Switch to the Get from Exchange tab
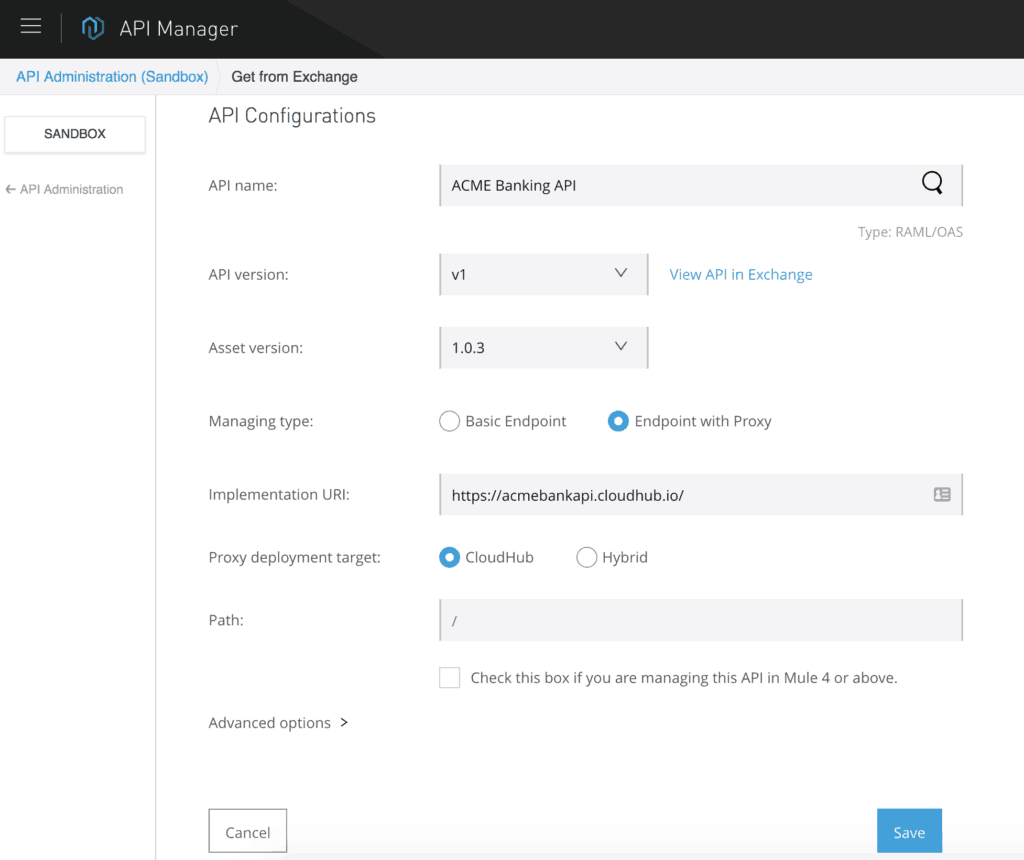Screen dimensions: 1024x860 coord(293,76)
